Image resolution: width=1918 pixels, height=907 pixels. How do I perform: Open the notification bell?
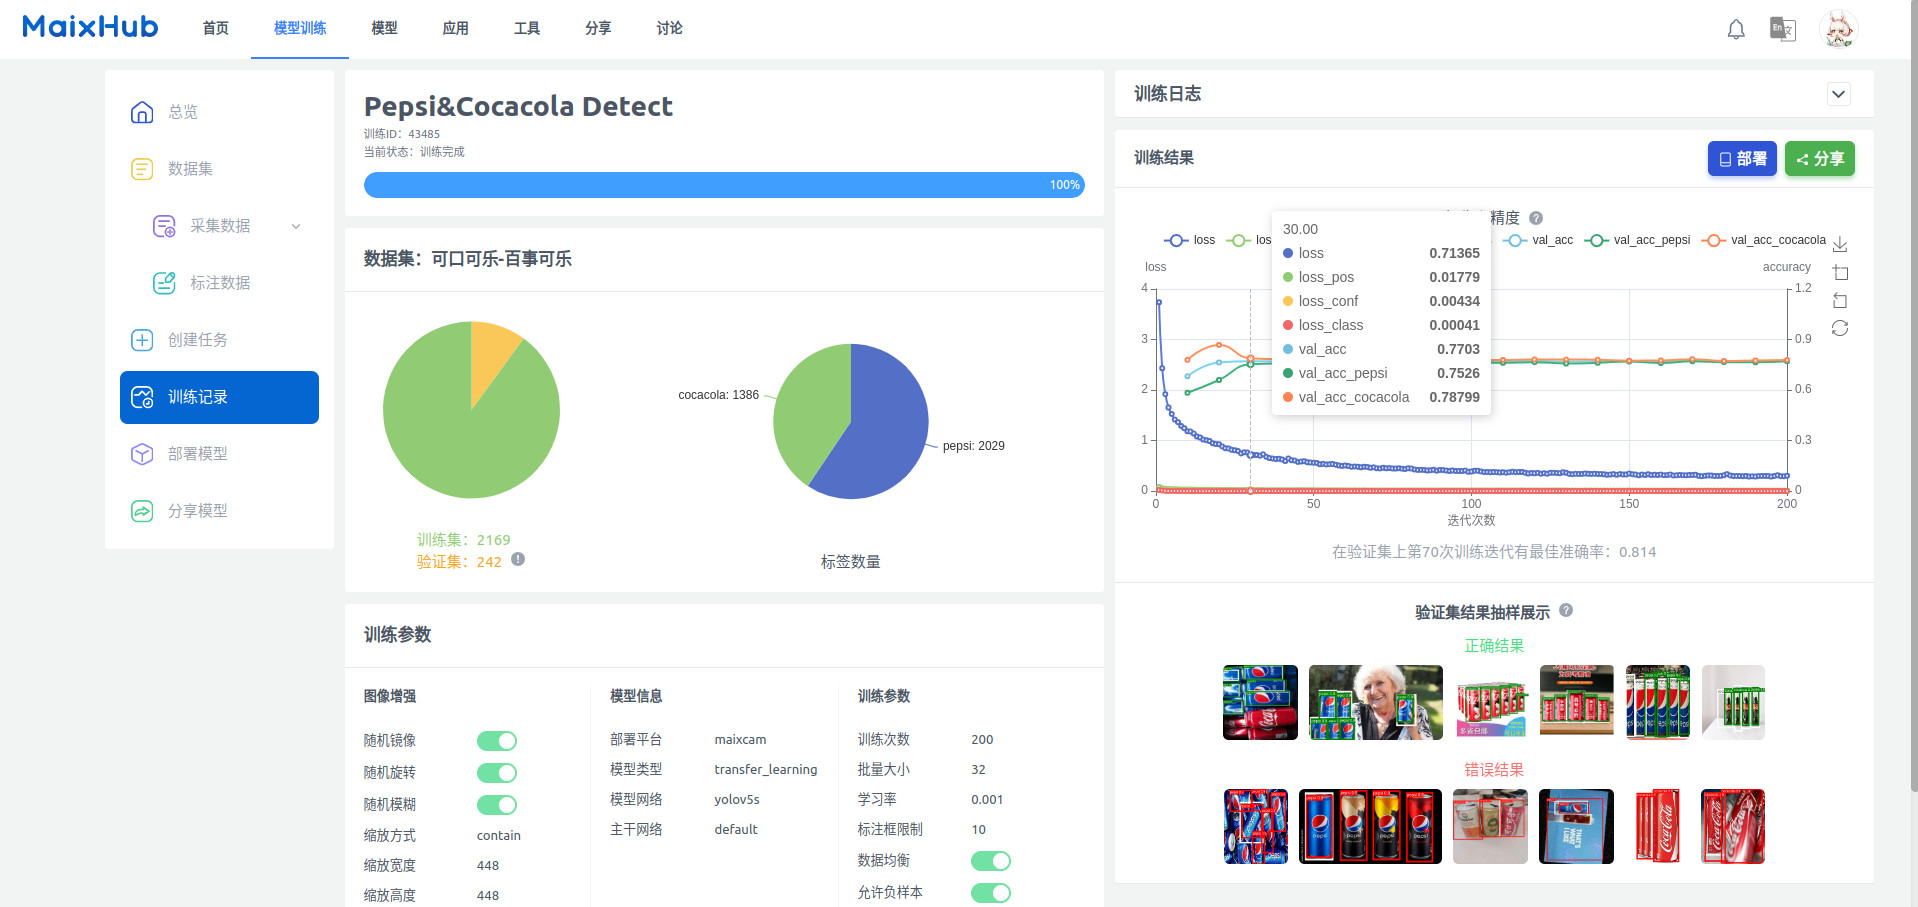tap(1736, 29)
